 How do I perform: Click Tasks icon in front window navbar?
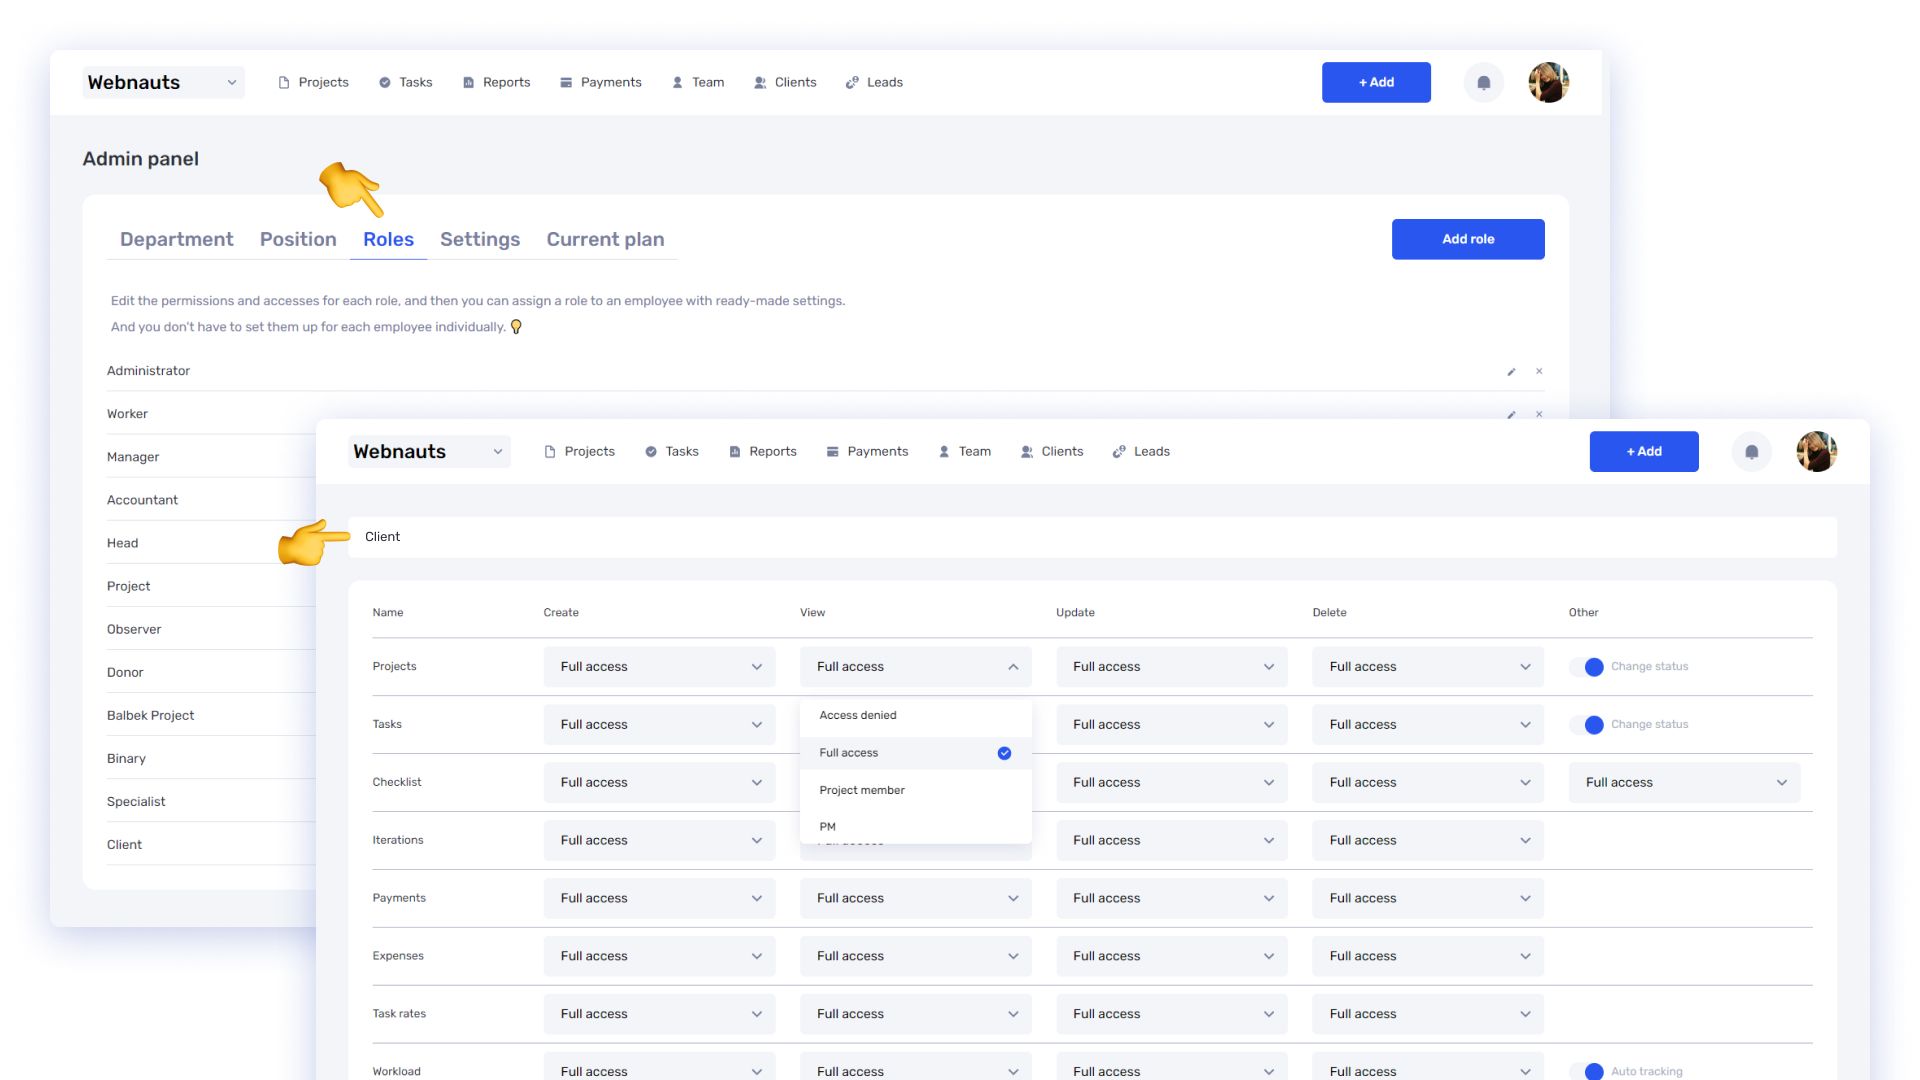[x=651, y=452]
